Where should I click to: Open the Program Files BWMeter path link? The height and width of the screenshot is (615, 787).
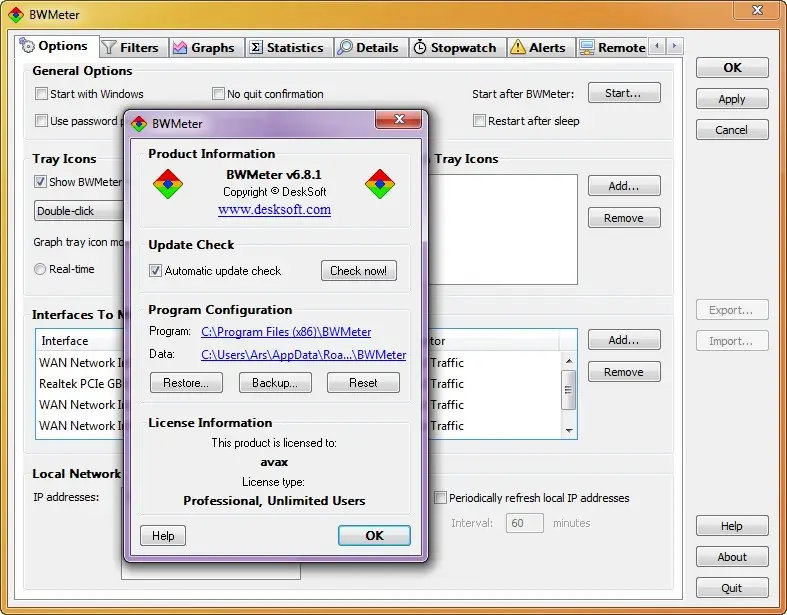[x=286, y=332]
